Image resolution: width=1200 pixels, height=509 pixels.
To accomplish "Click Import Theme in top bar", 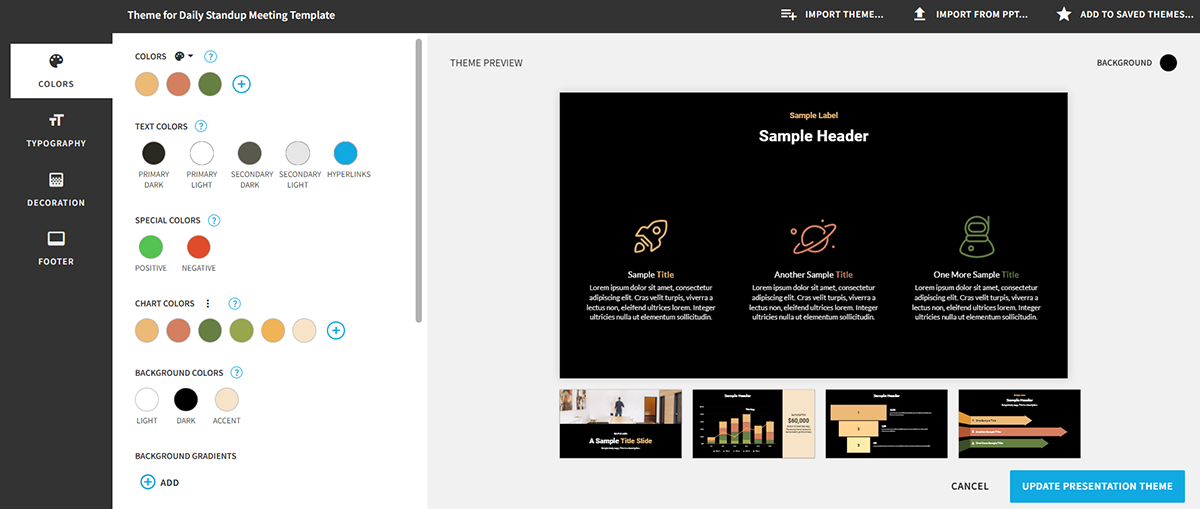I will coord(832,15).
